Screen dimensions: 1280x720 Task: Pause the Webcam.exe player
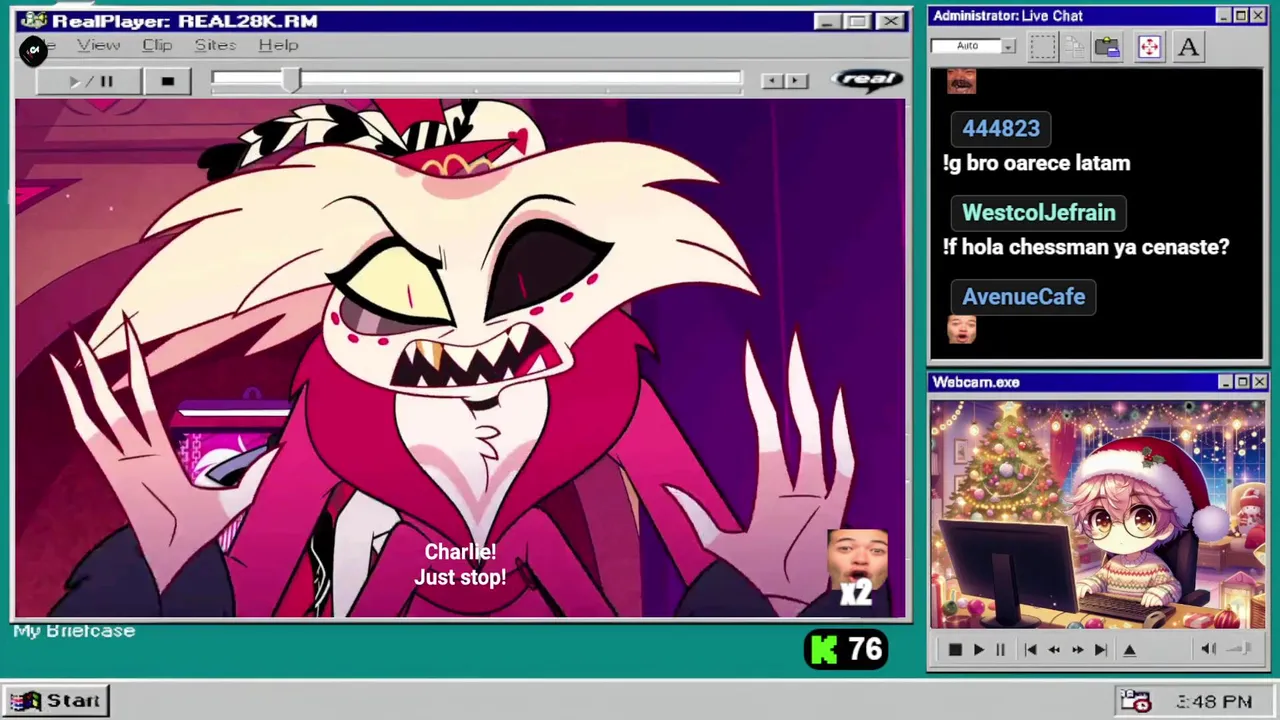[1000, 650]
